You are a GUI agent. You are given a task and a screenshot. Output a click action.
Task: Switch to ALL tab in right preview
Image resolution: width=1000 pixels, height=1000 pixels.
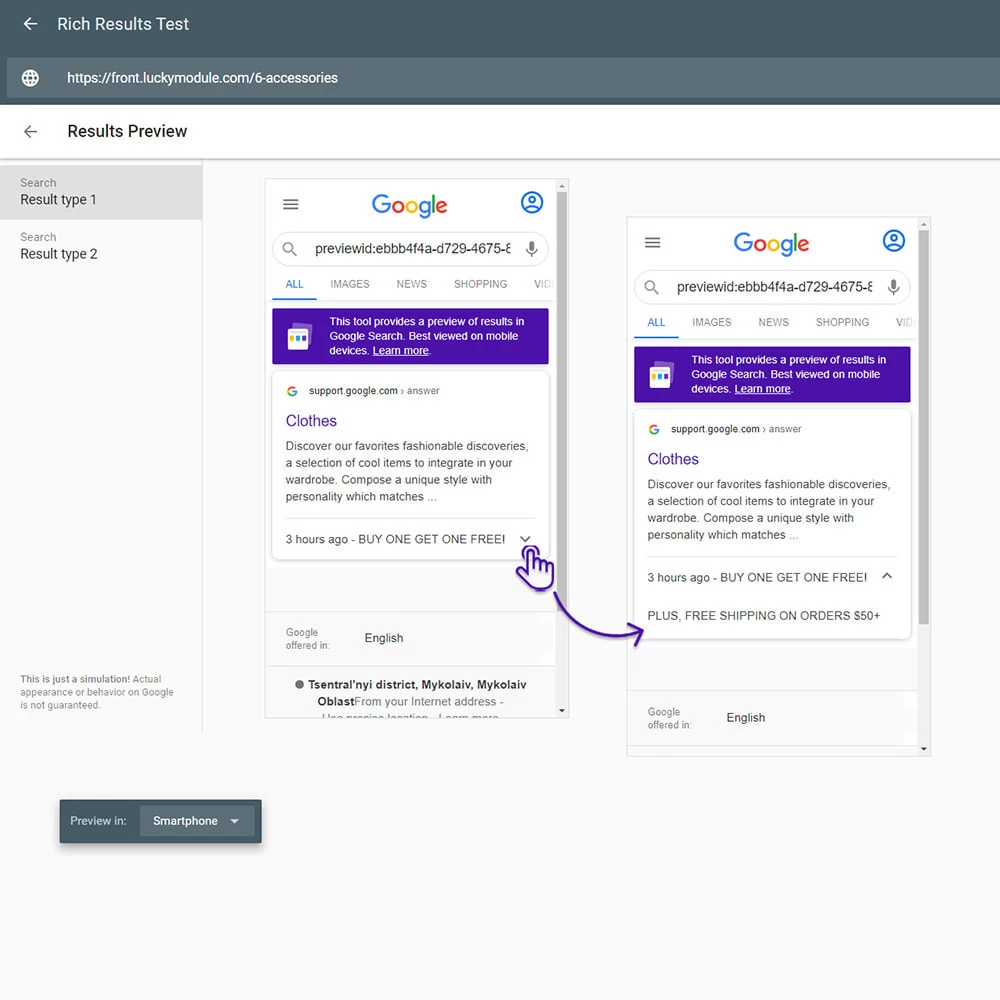[656, 323]
